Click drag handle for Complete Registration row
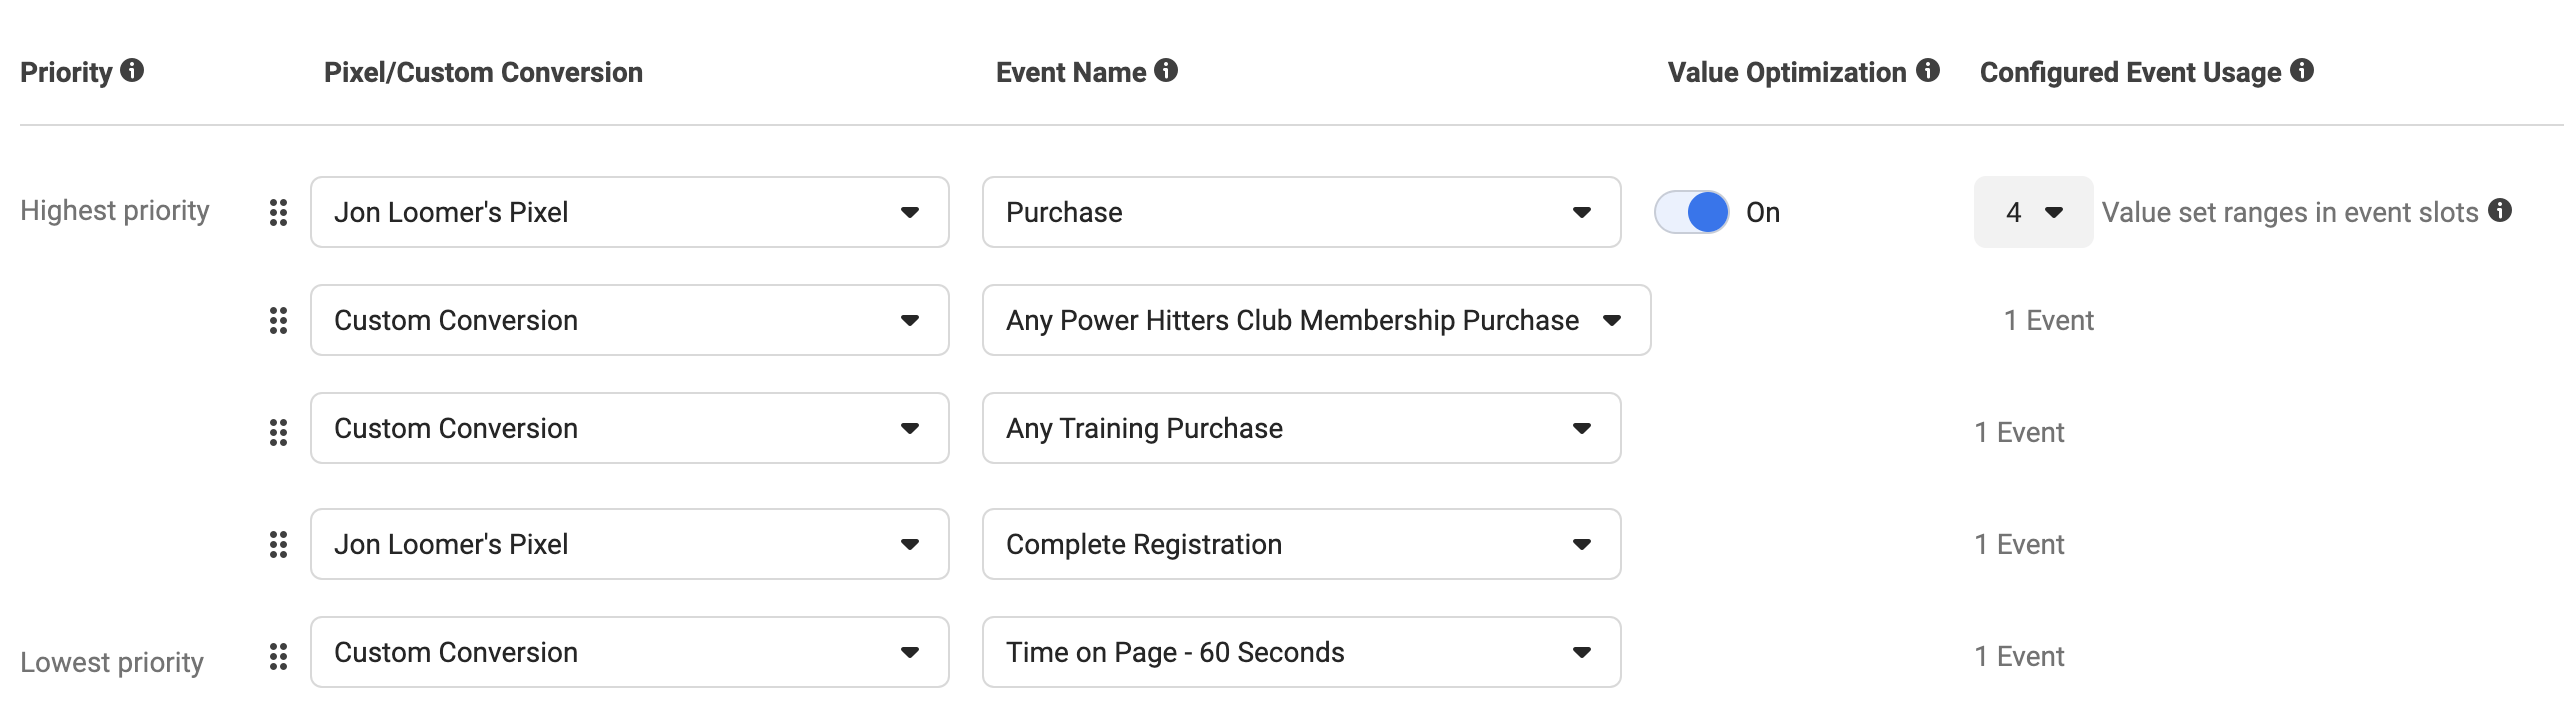This screenshot has width=2564, height=726. (279, 544)
